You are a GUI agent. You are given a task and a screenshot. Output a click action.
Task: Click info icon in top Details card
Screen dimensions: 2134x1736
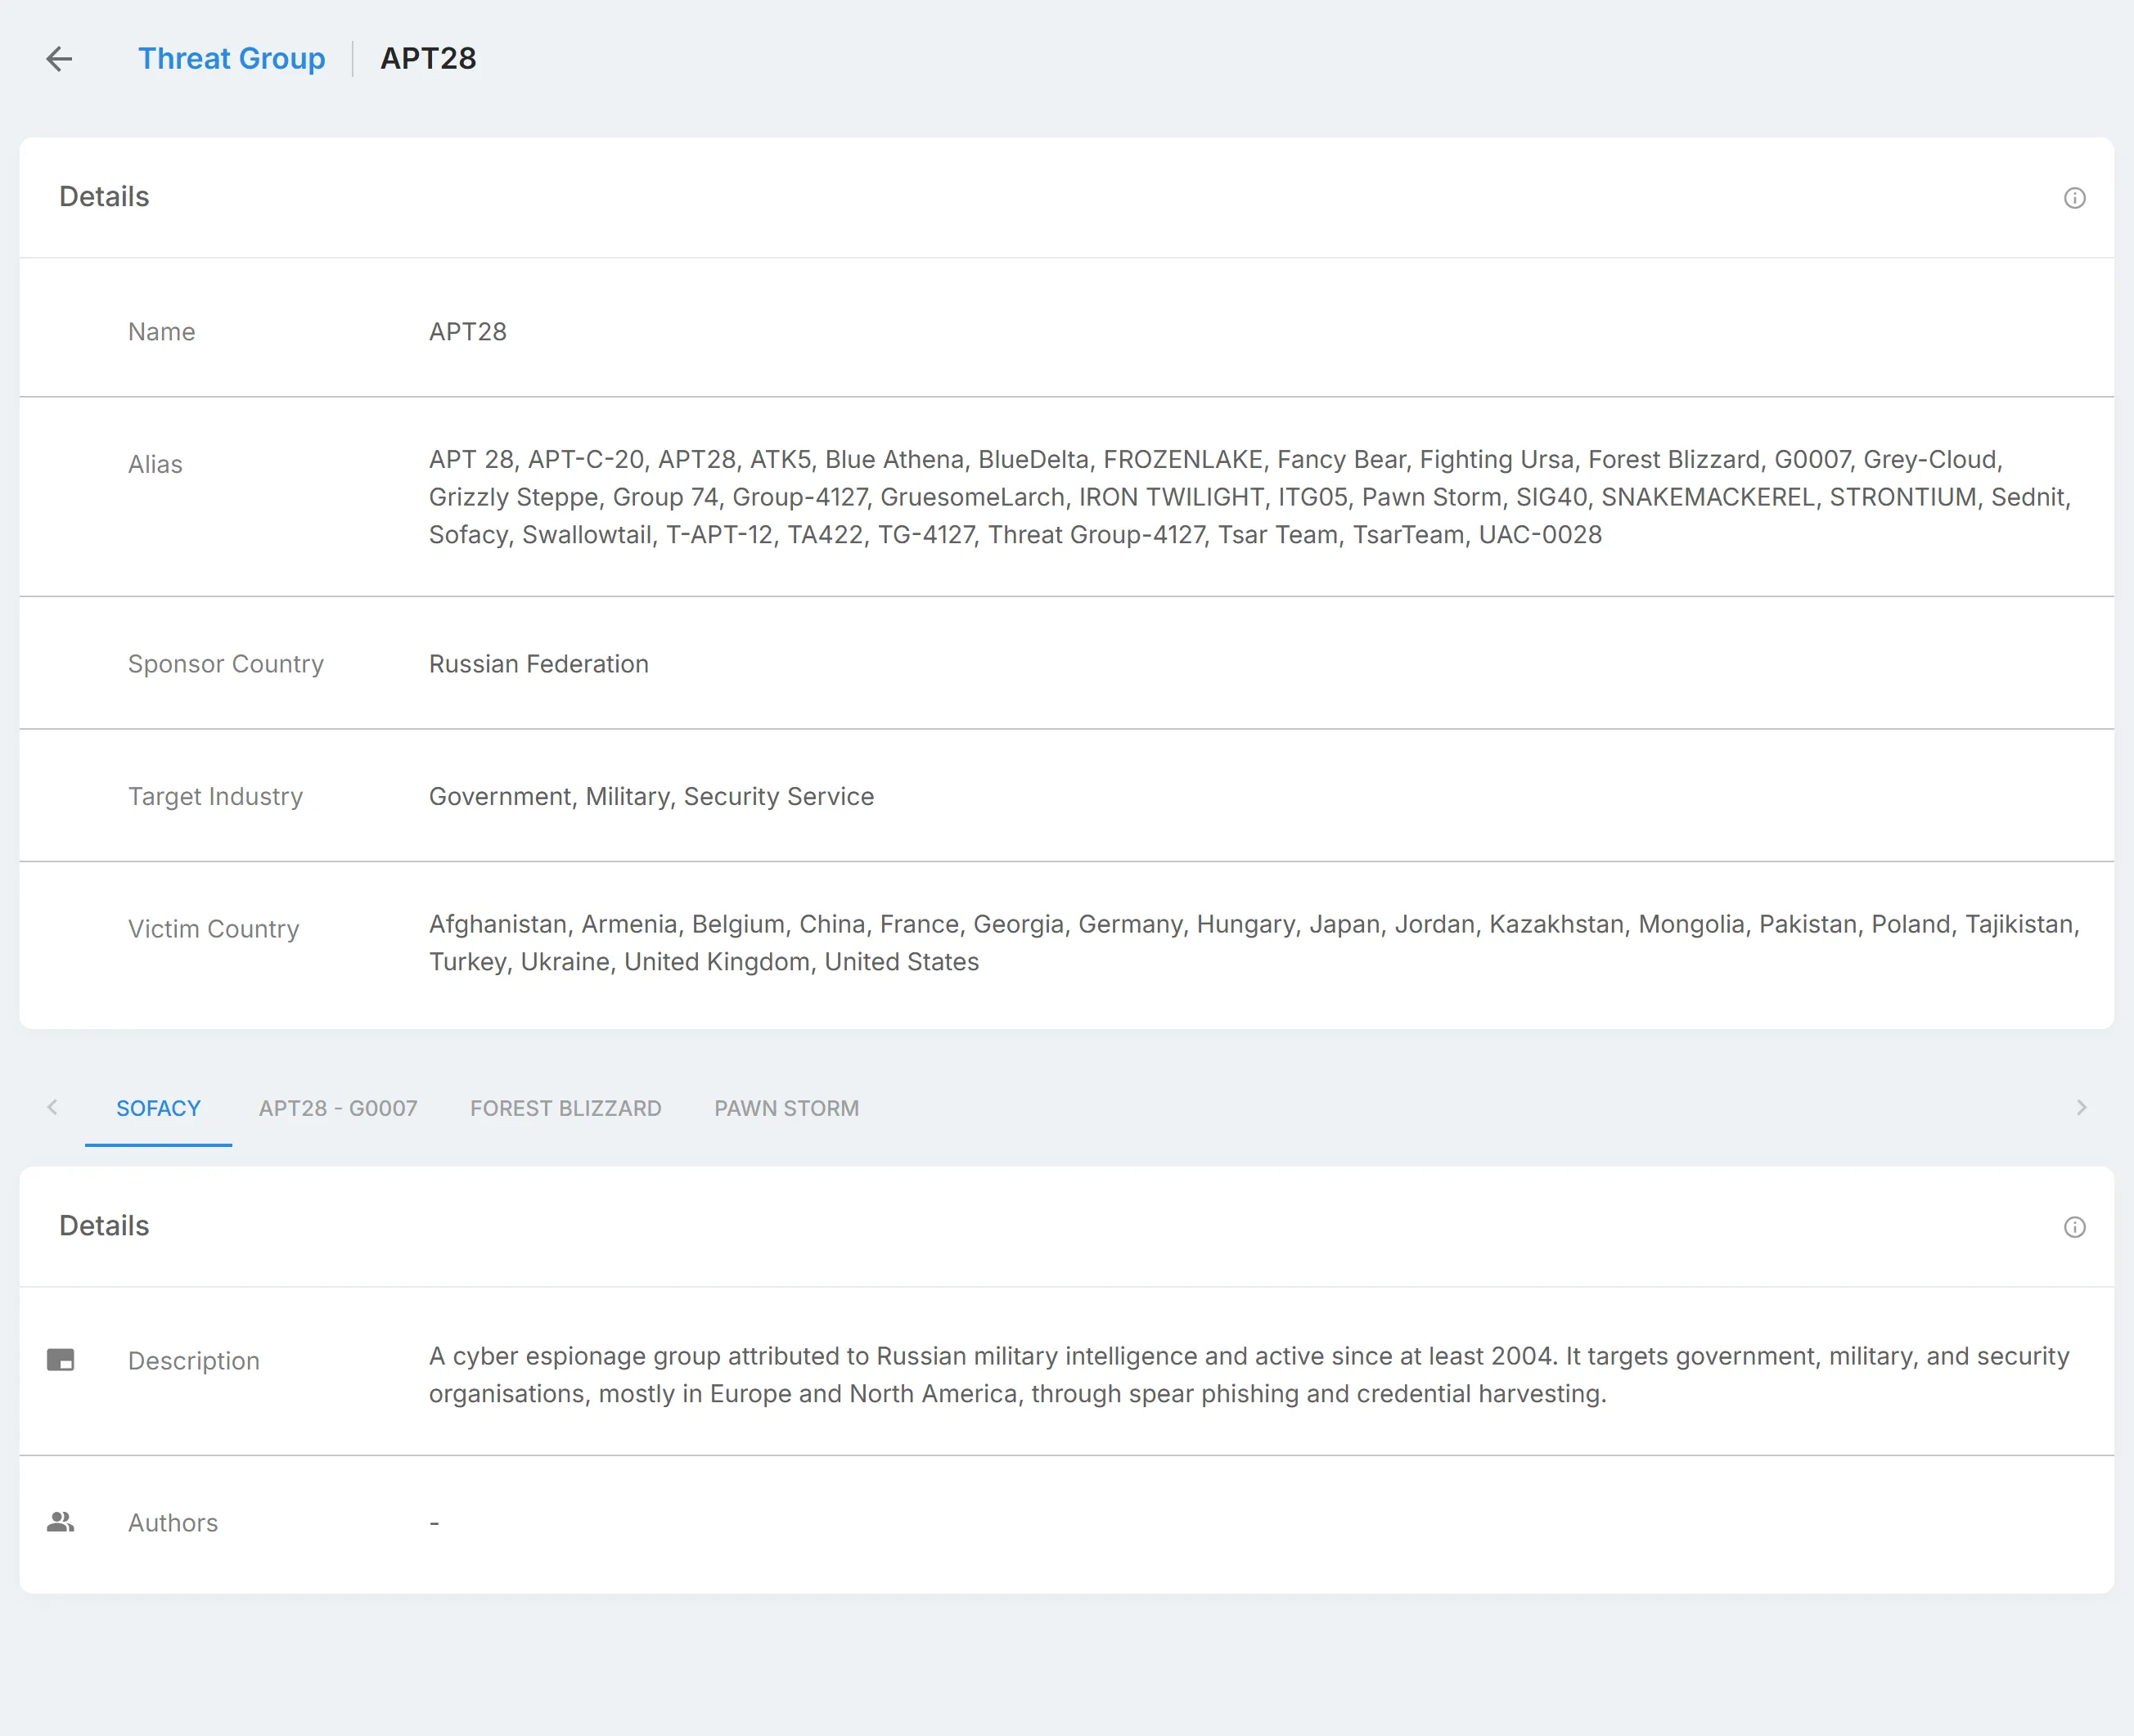pyautogui.click(x=2074, y=198)
